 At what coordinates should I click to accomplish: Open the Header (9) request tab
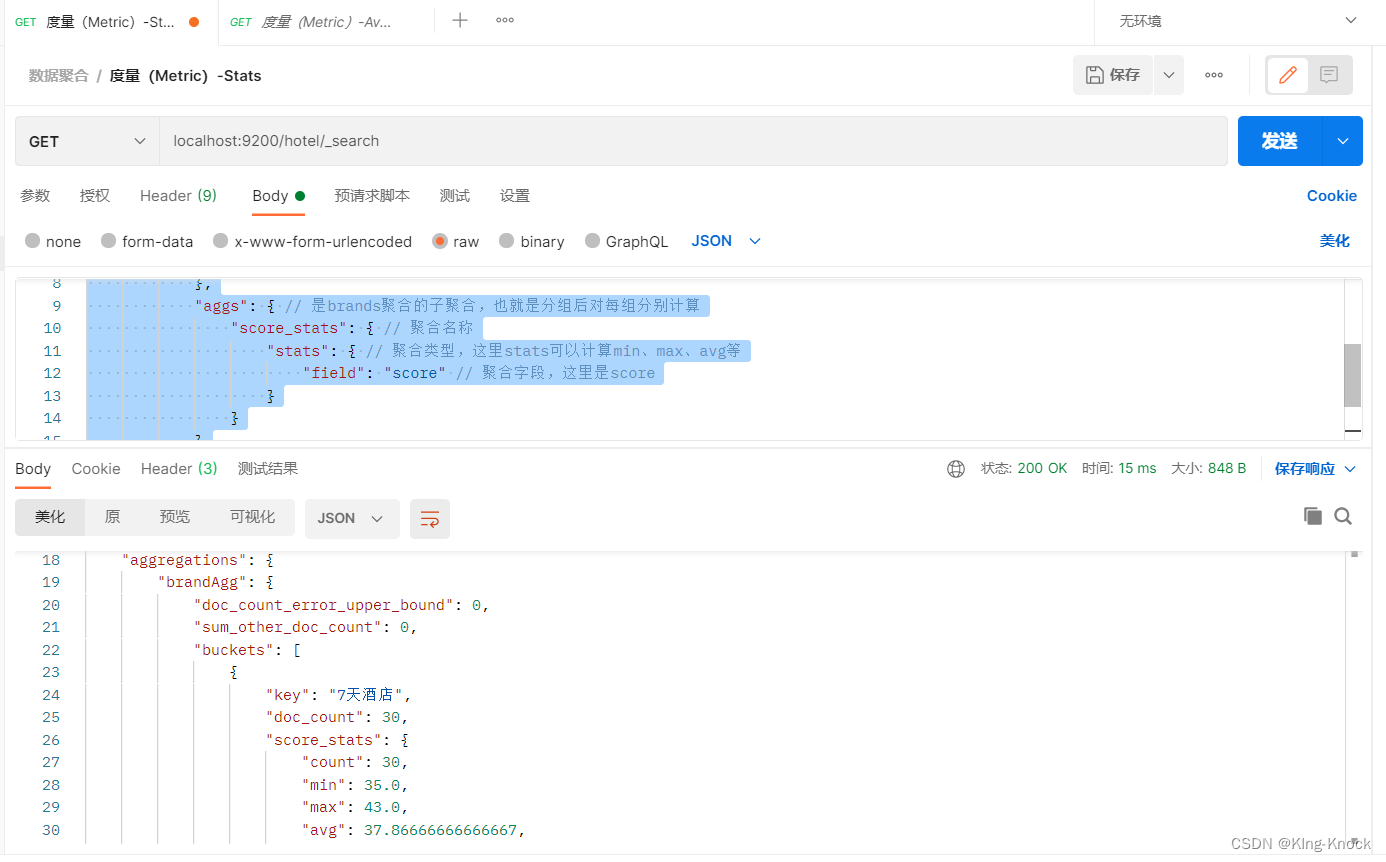[178, 196]
